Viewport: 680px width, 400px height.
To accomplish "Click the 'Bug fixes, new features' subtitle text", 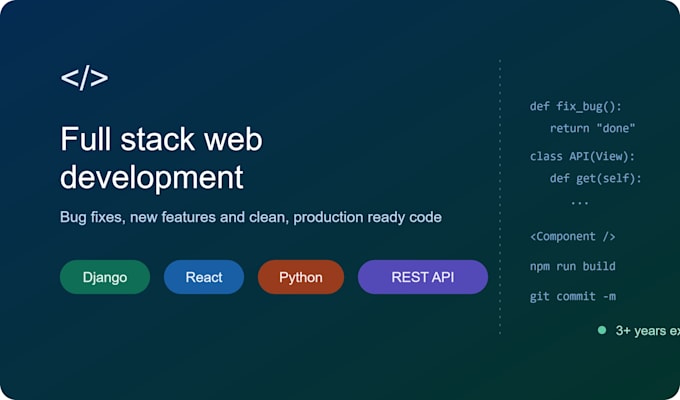I will tap(251, 217).
